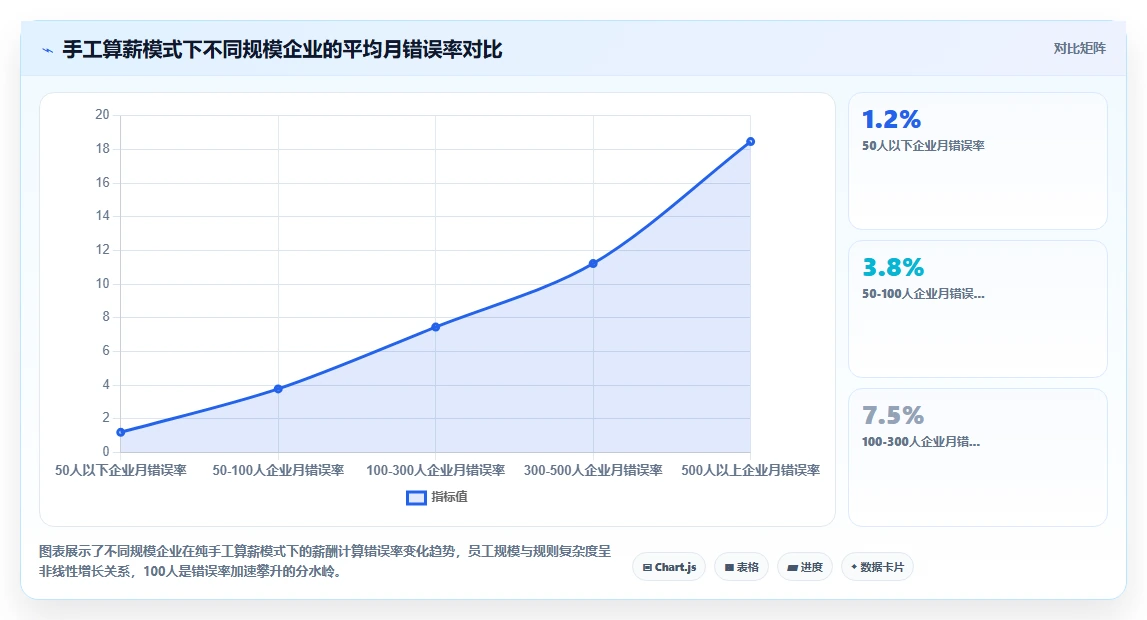The image size is (1147, 620).
Task: Click the 表格 tag icon
Action: 729,567
